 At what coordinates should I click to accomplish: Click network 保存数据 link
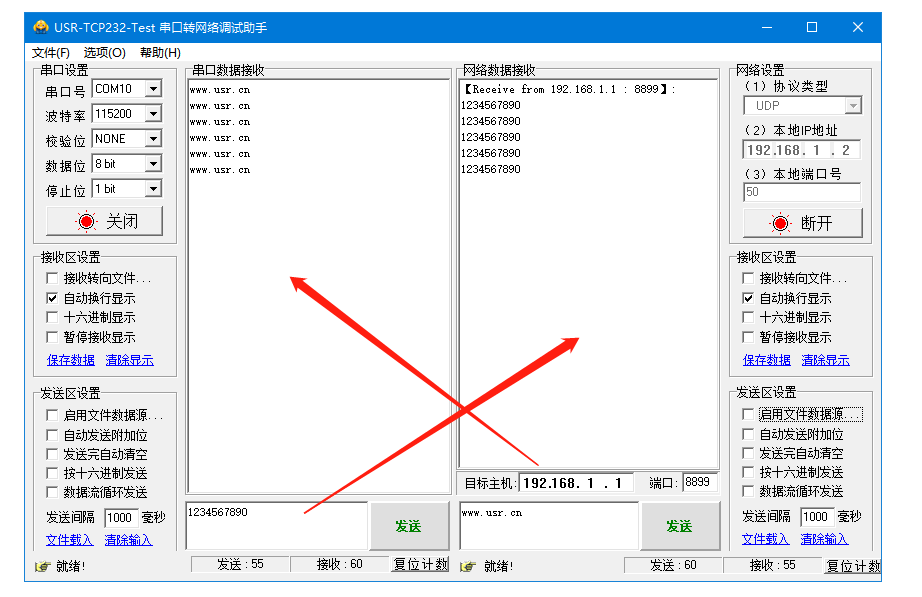pyautogui.click(x=767, y=360)
